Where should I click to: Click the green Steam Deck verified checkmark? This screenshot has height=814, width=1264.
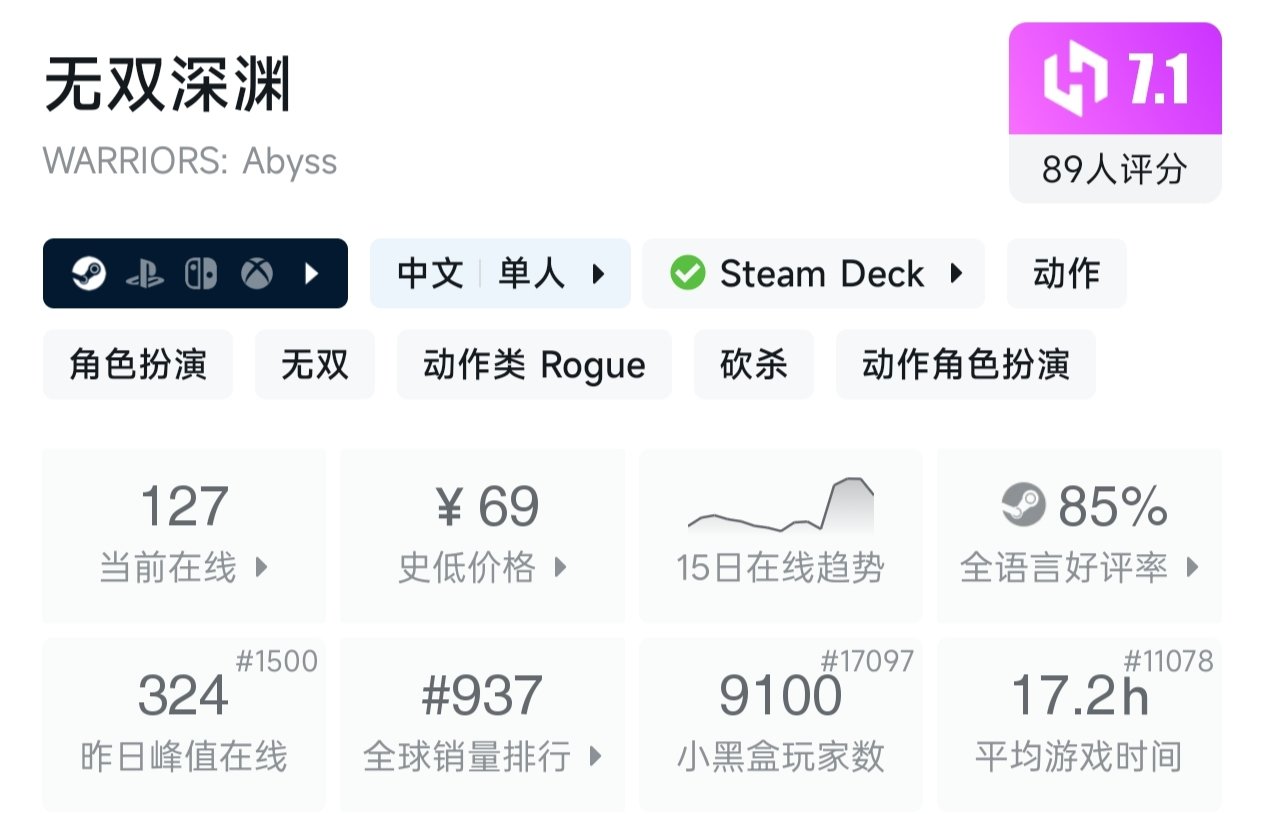pyautogui.click(x=687, y=273)
